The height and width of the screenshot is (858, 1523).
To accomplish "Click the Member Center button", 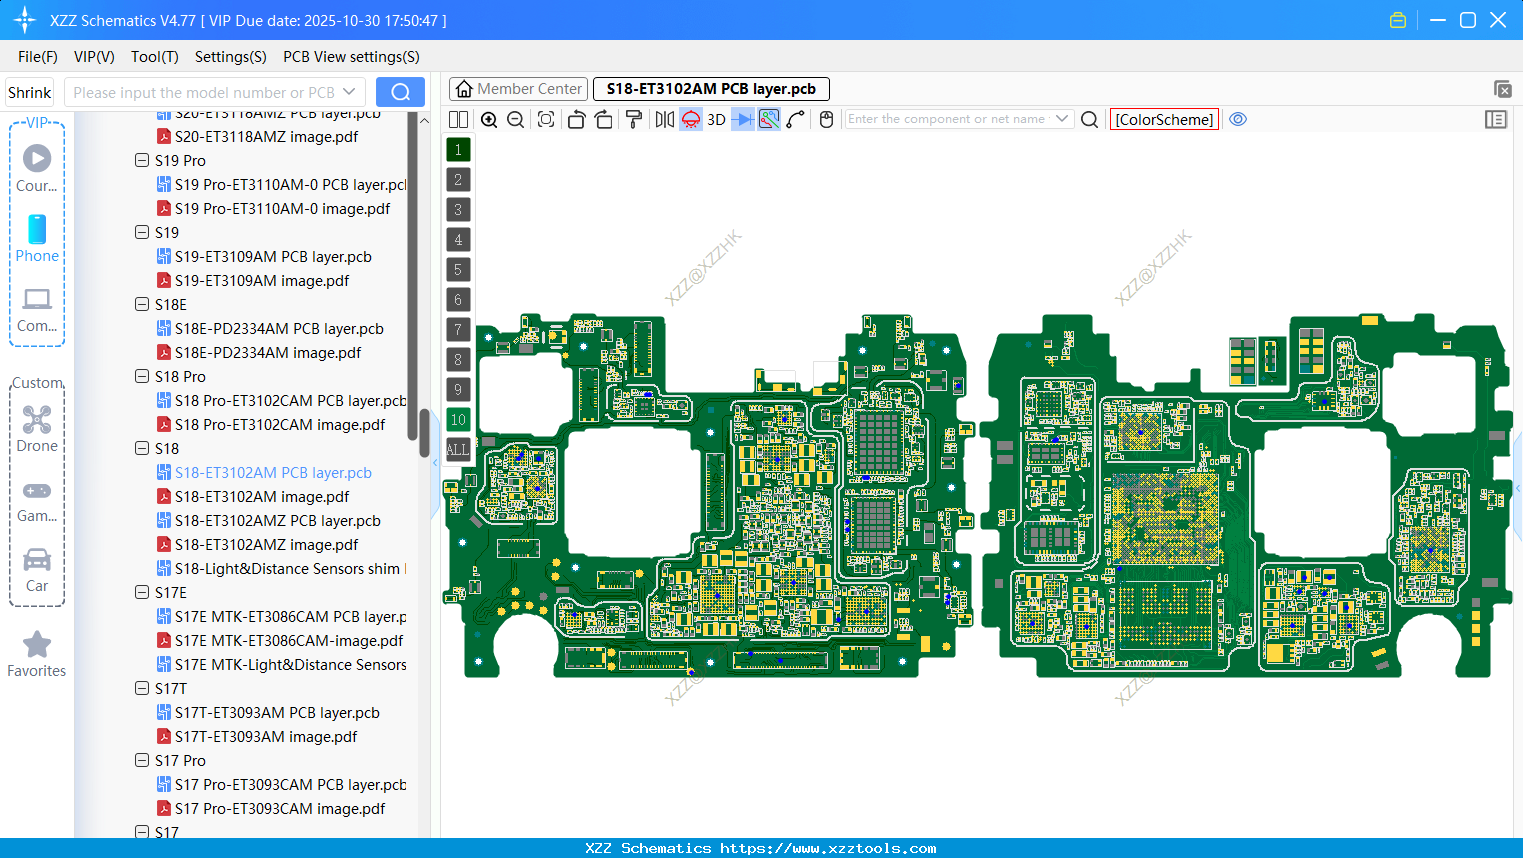I will point(517,88).
